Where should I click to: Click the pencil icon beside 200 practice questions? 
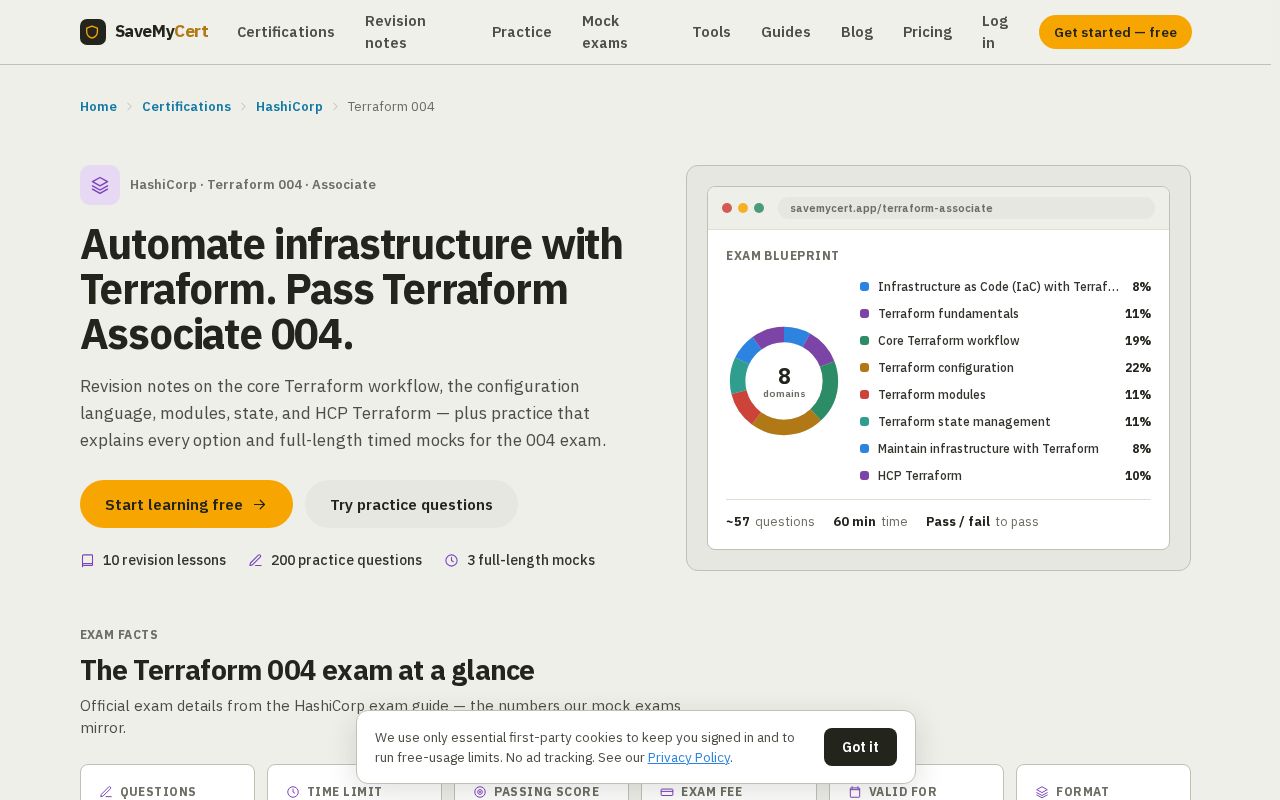(x=255, y=560)
